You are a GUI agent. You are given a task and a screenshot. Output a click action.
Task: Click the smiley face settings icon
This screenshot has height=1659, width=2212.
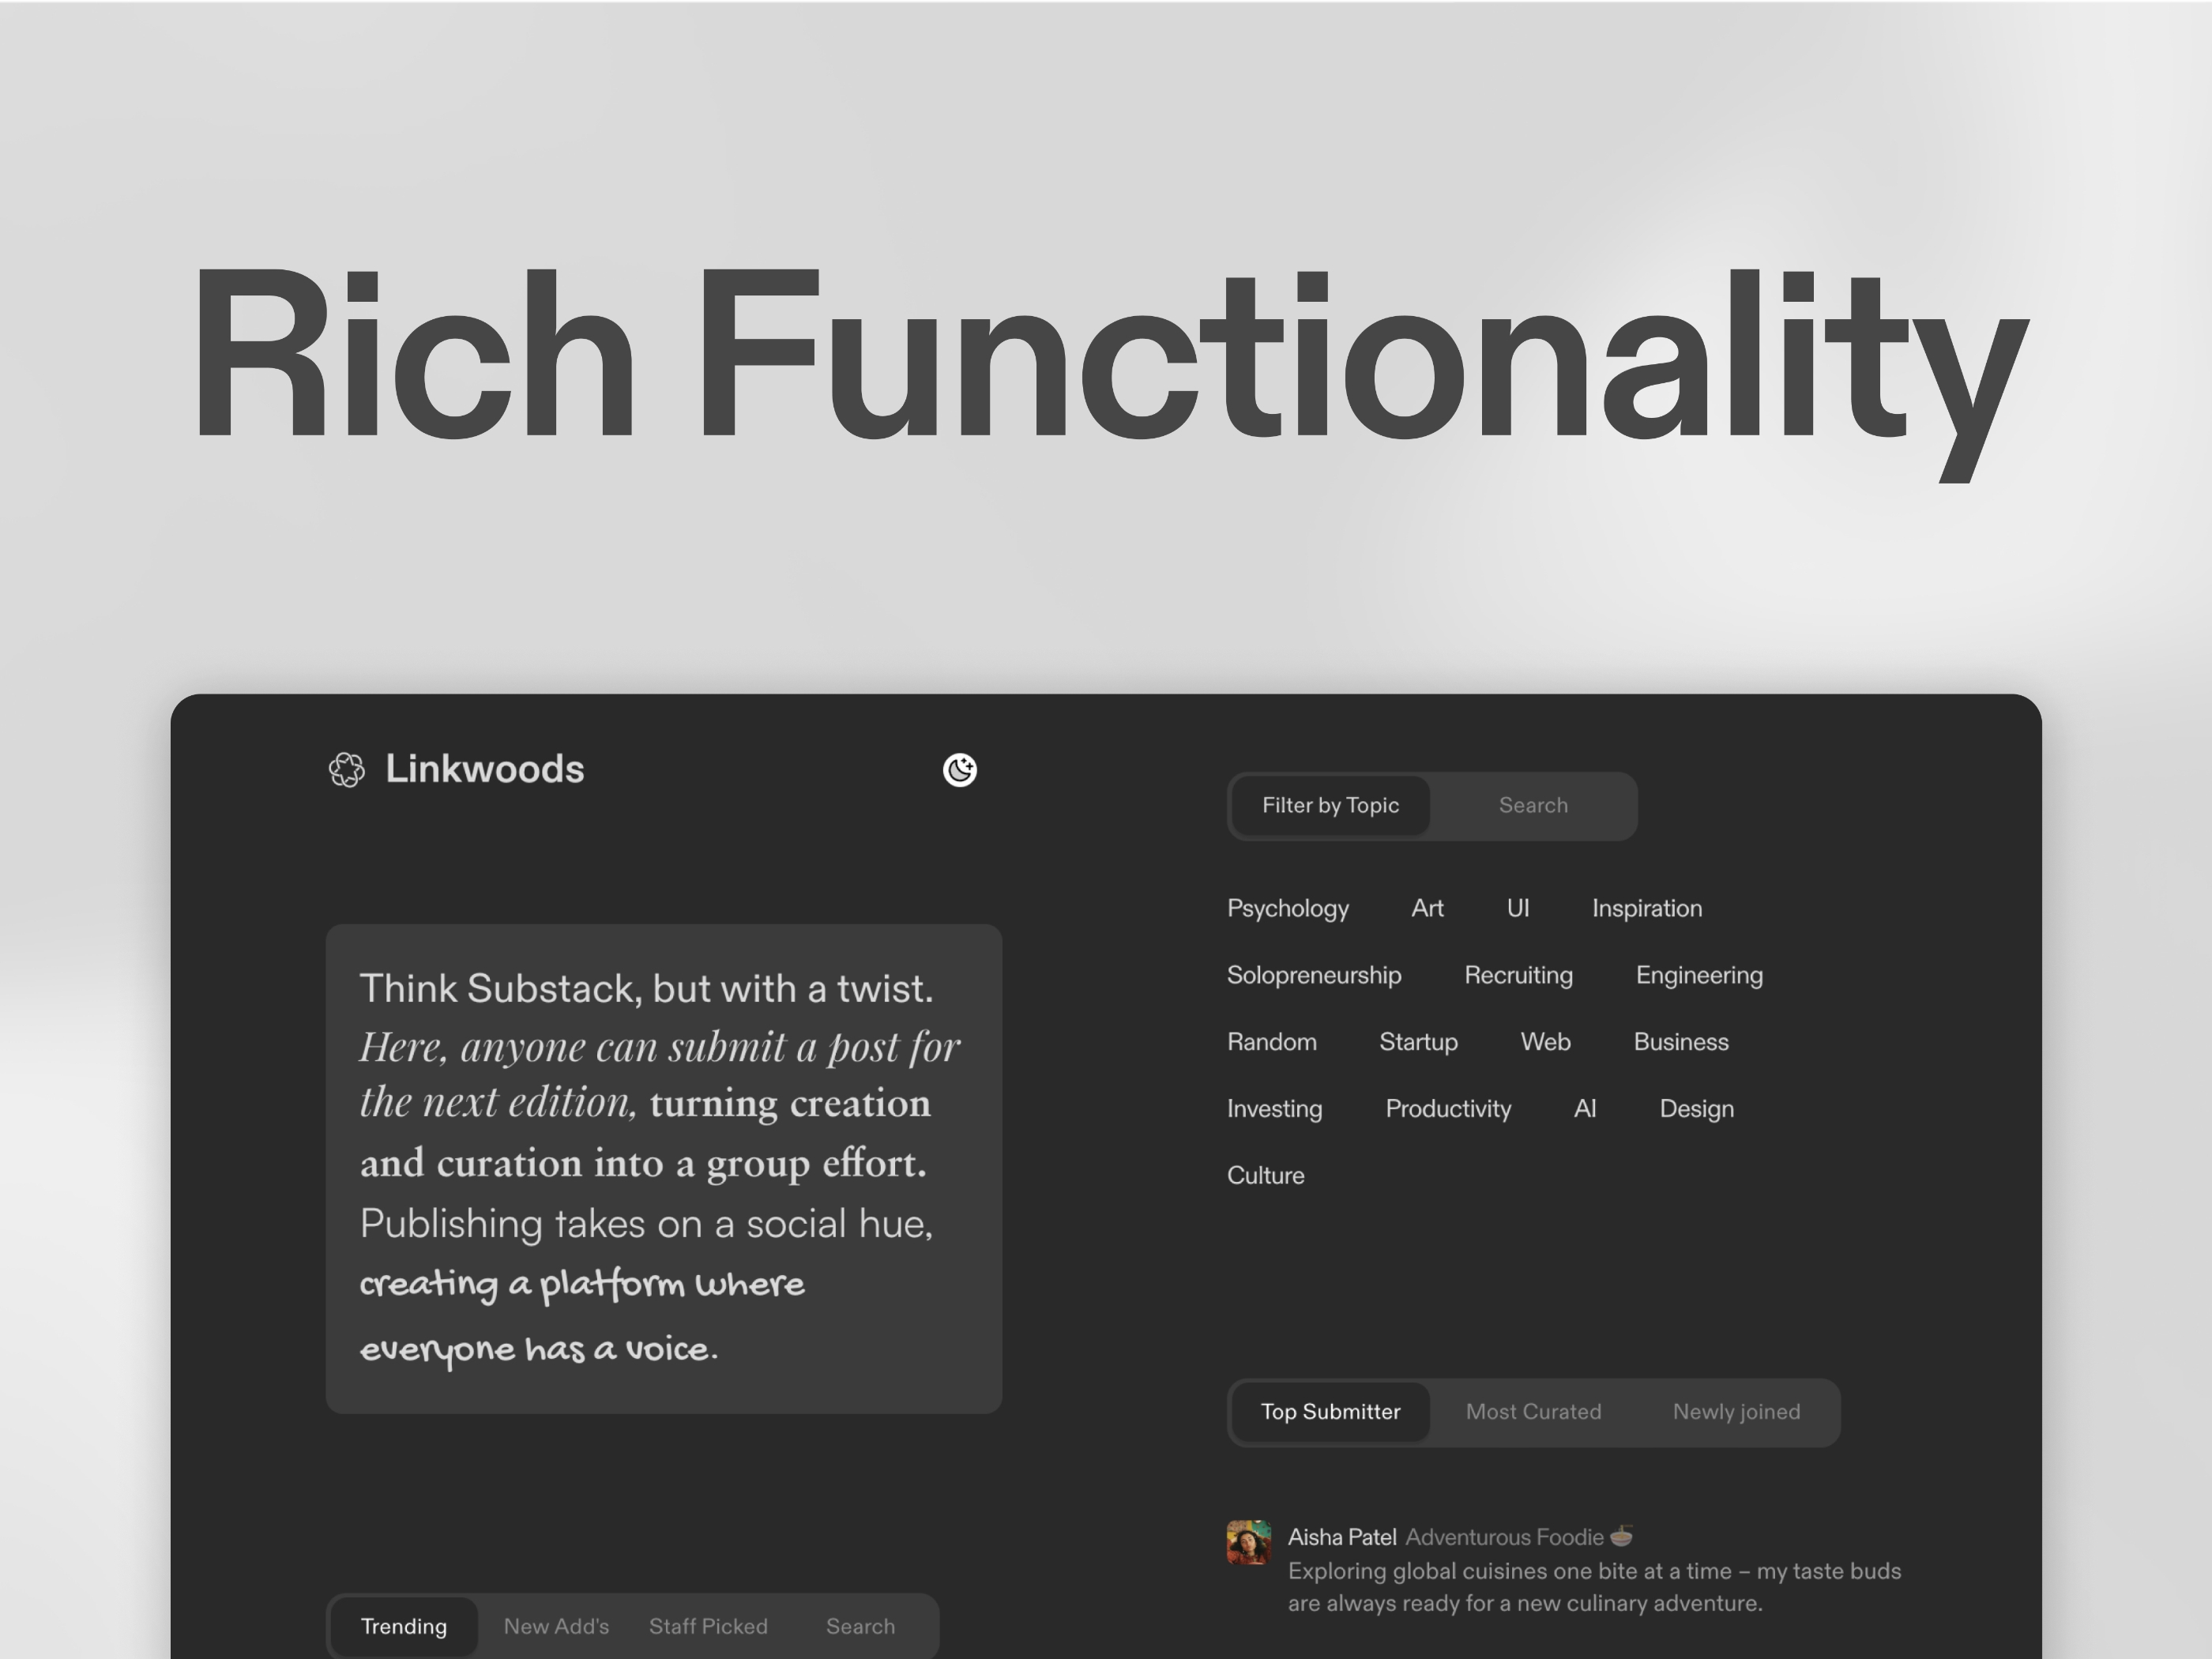point(961,767)
